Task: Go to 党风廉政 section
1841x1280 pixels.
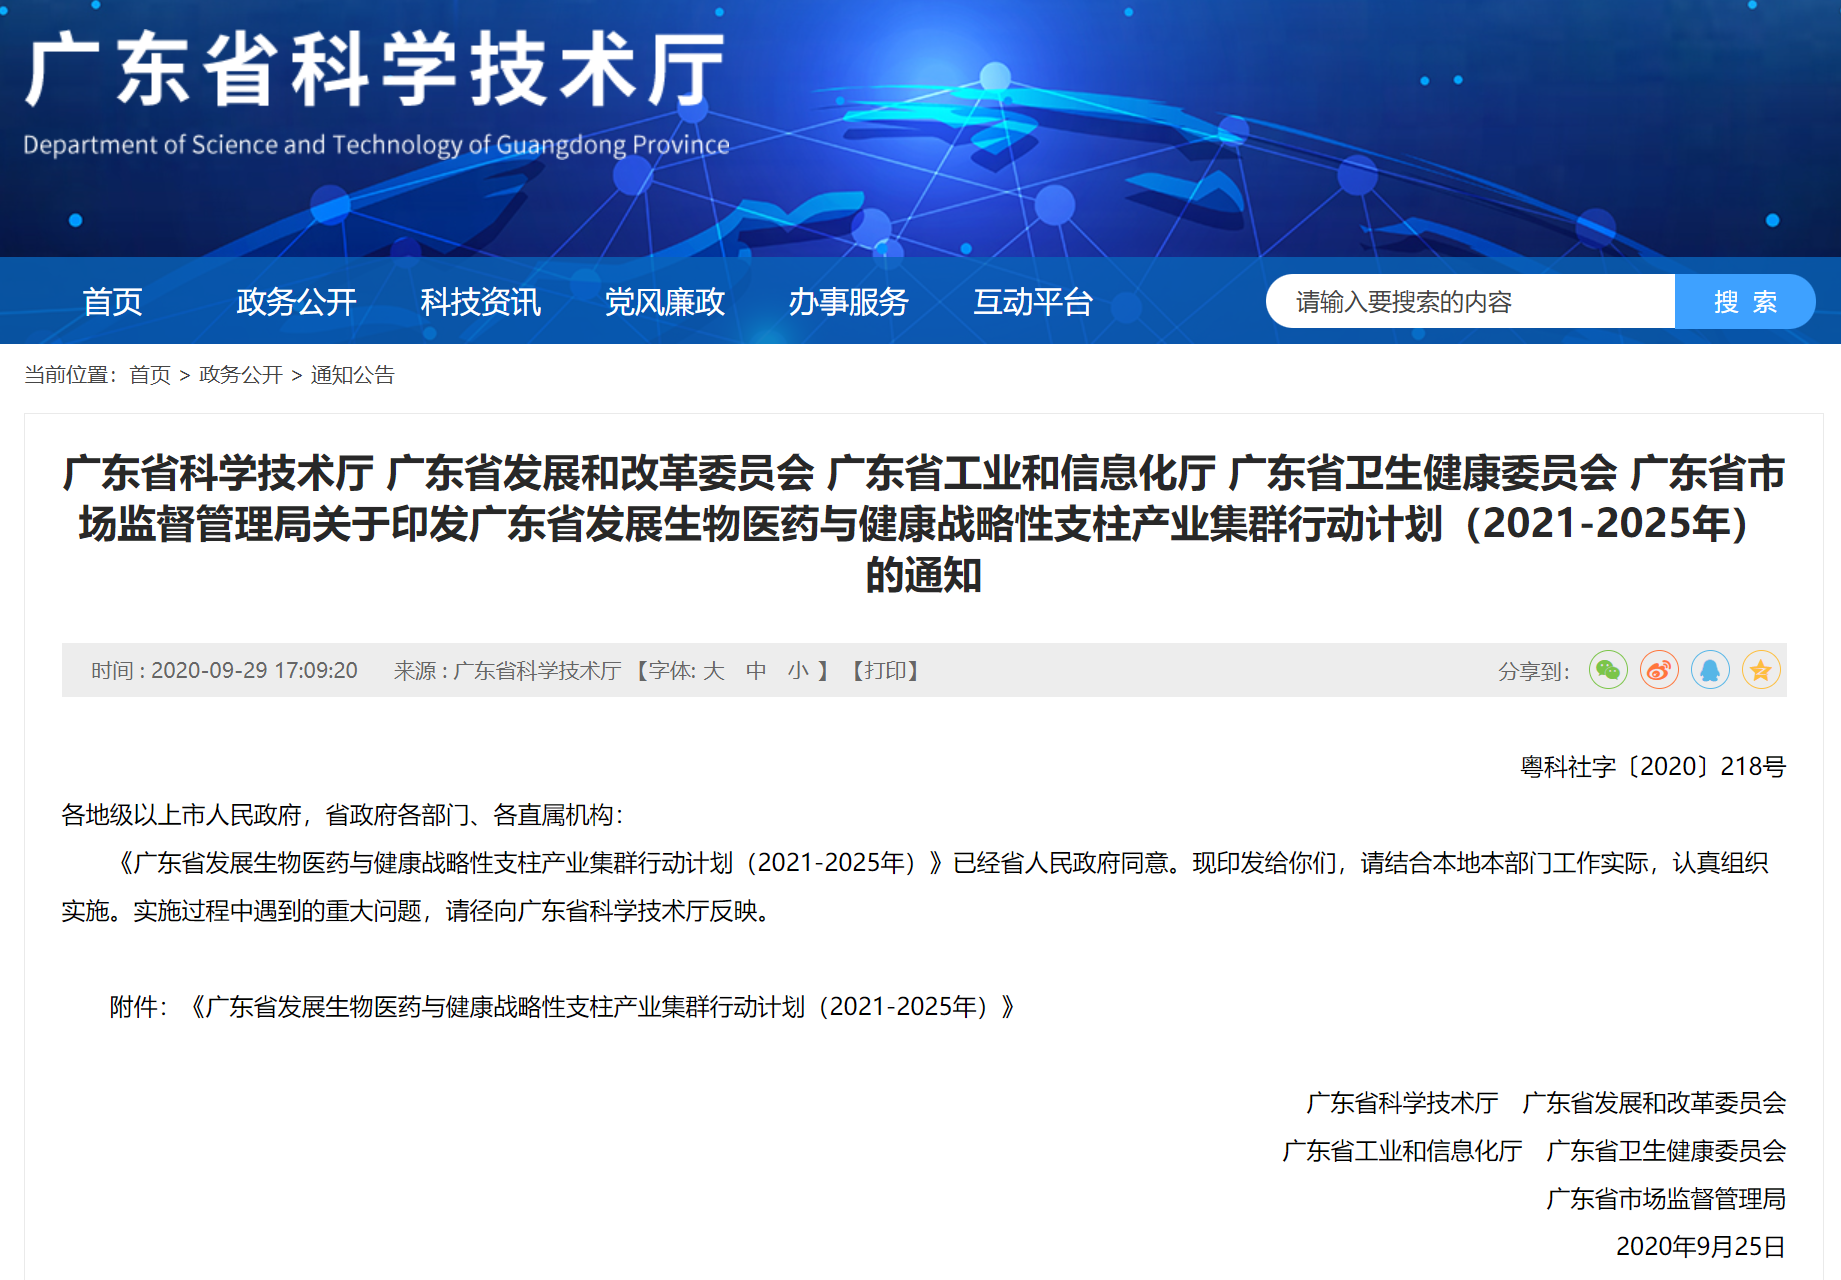Action: click(664, 301)
